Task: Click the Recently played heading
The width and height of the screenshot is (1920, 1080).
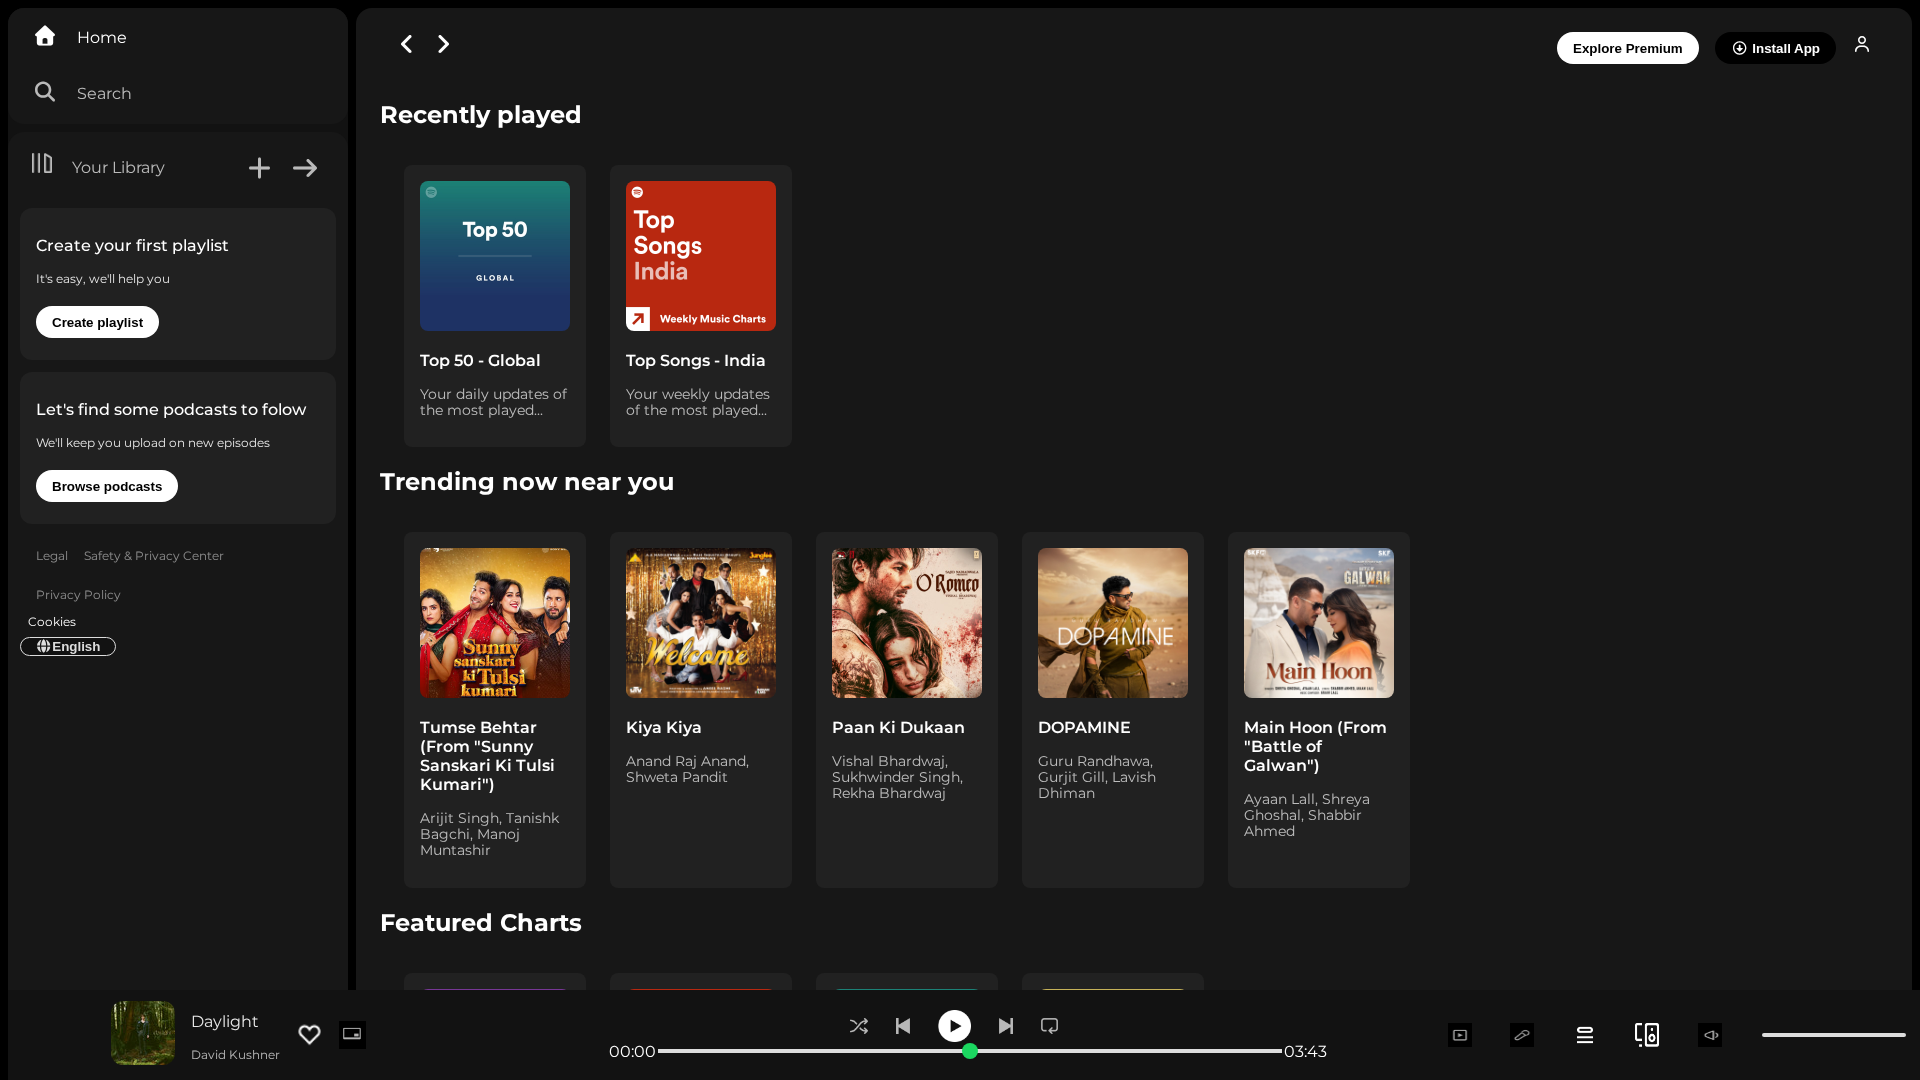Action: pyautogui.click(x=480, y=115)
